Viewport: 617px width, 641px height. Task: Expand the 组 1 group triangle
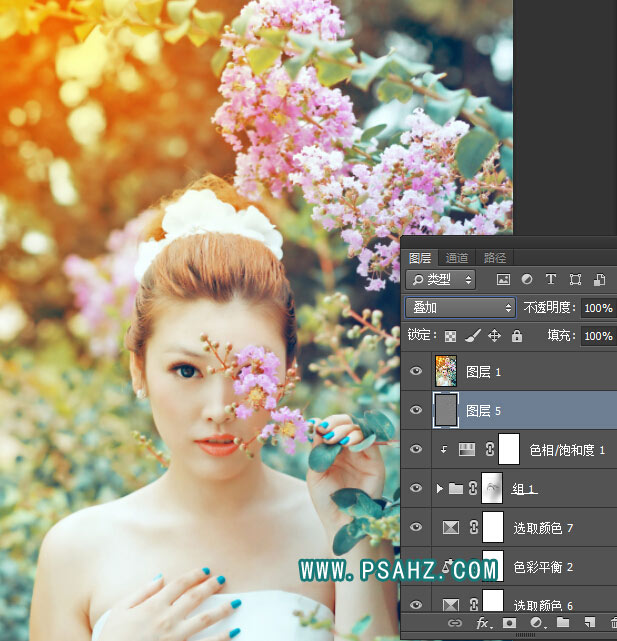click(439, 489)
